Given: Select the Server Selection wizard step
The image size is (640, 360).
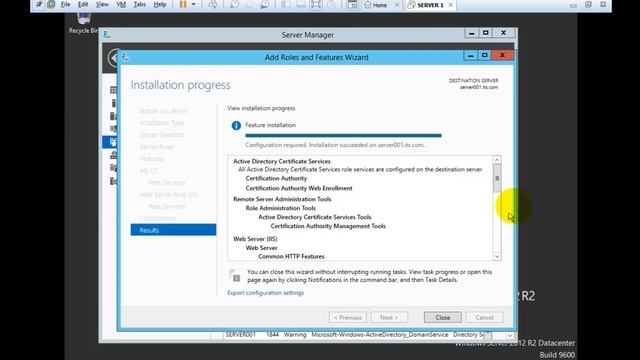Looking at the screenshot, I should (162, 135).
